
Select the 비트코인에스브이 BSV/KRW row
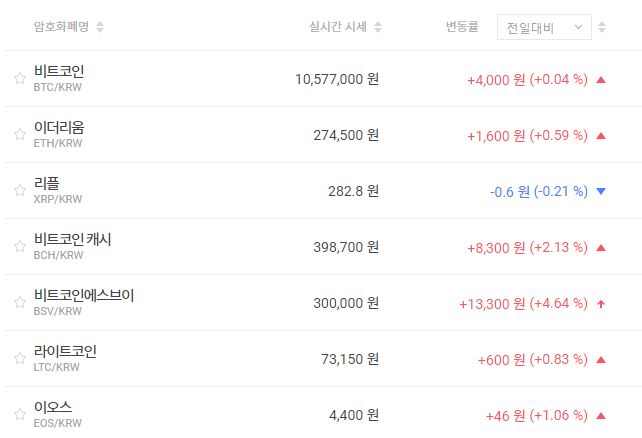[x=83, y=302]
